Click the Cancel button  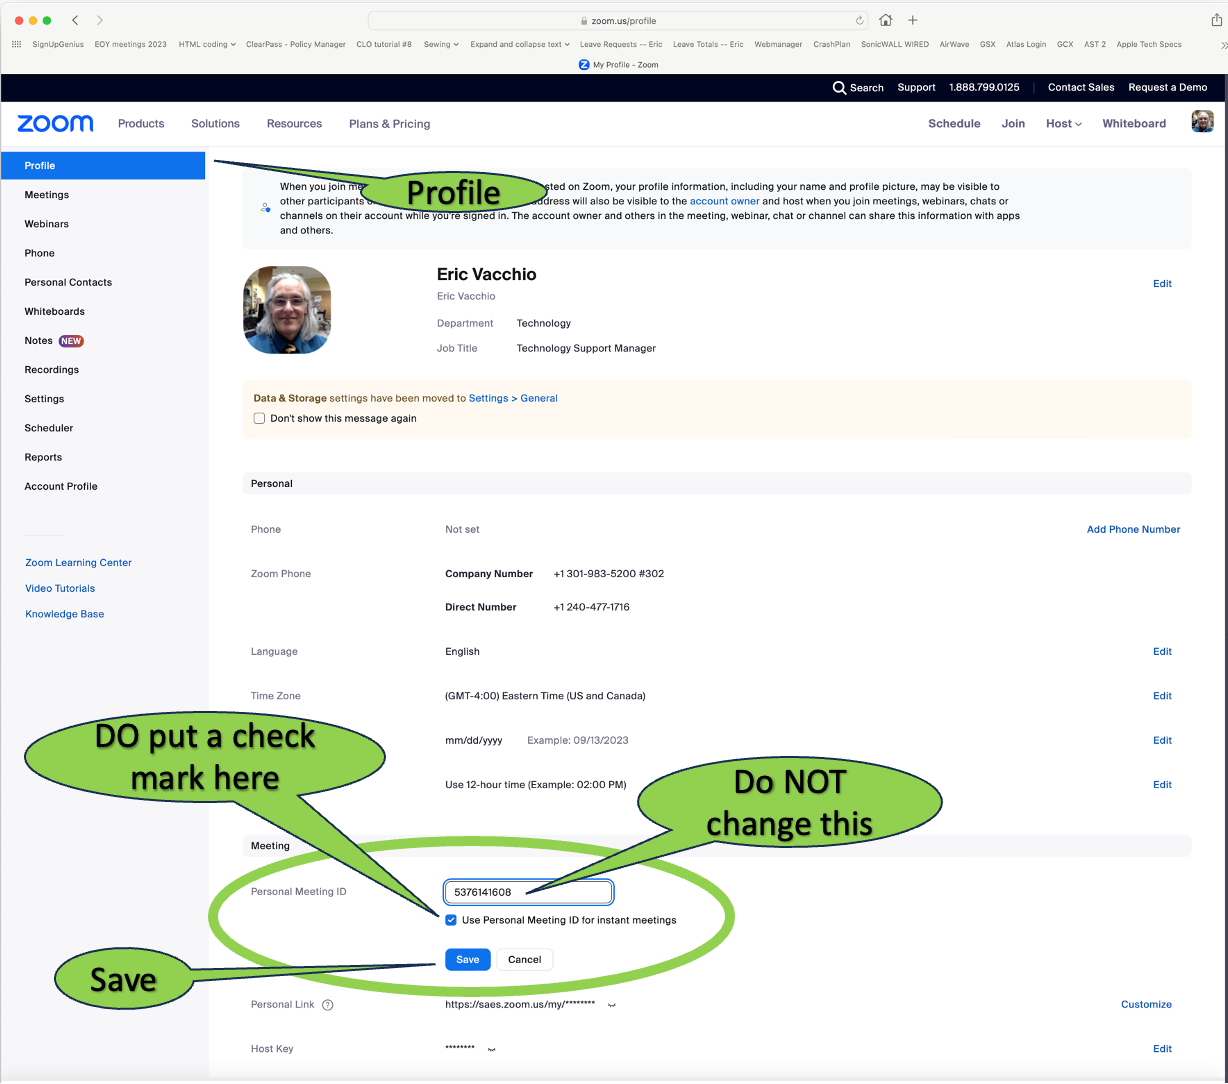coord(525,960)
